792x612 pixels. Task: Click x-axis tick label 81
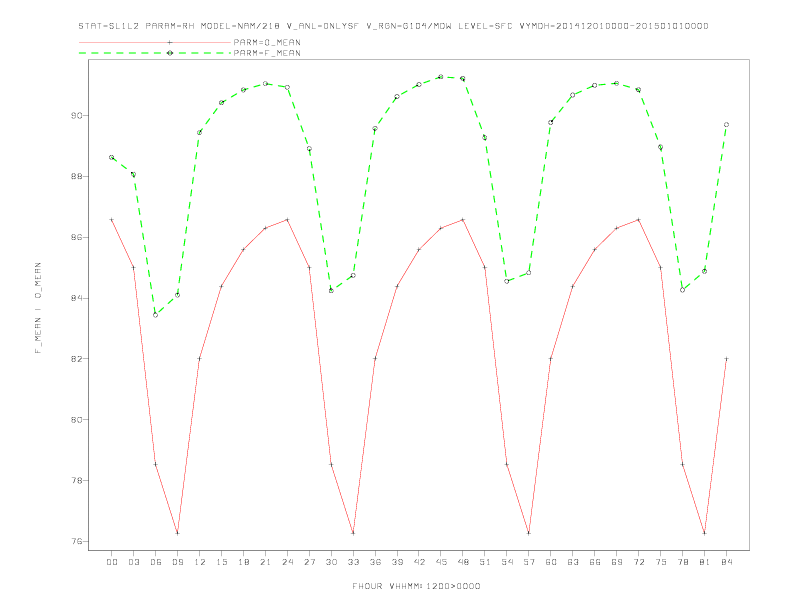705,562
